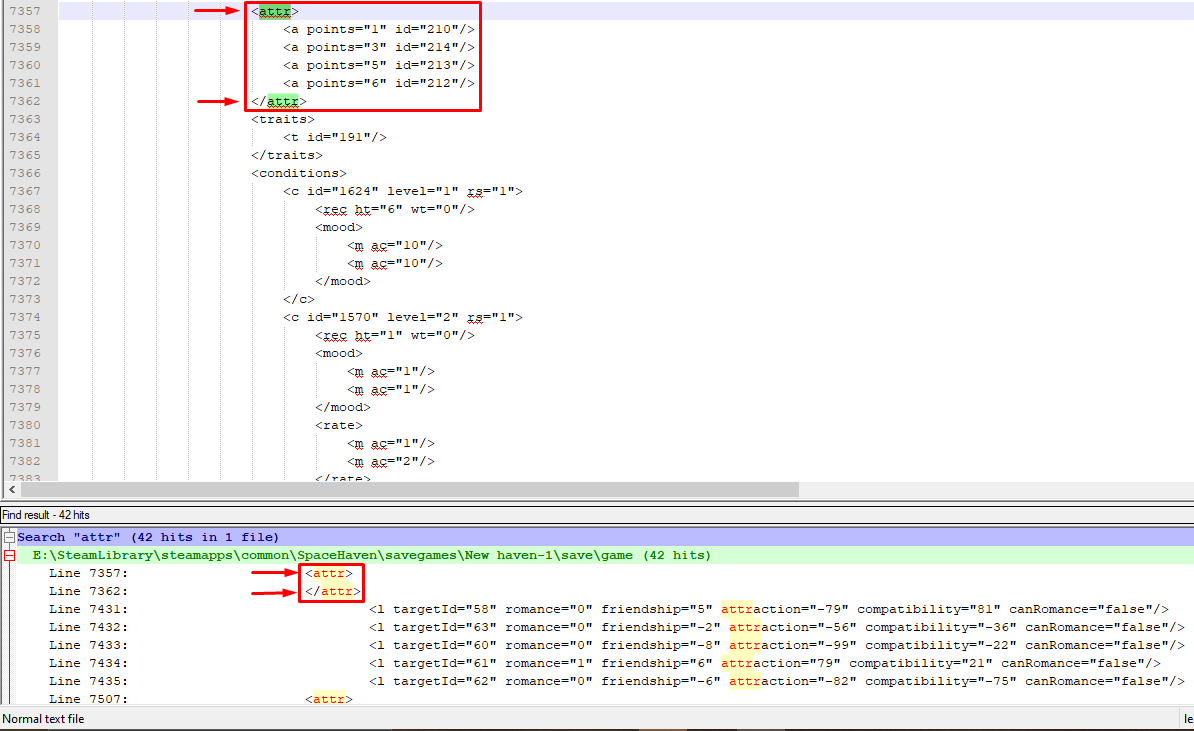This screenshot has height=731, width=1194.
Task: Click the closing </traits> tag
Action: (x=287, y=155)
